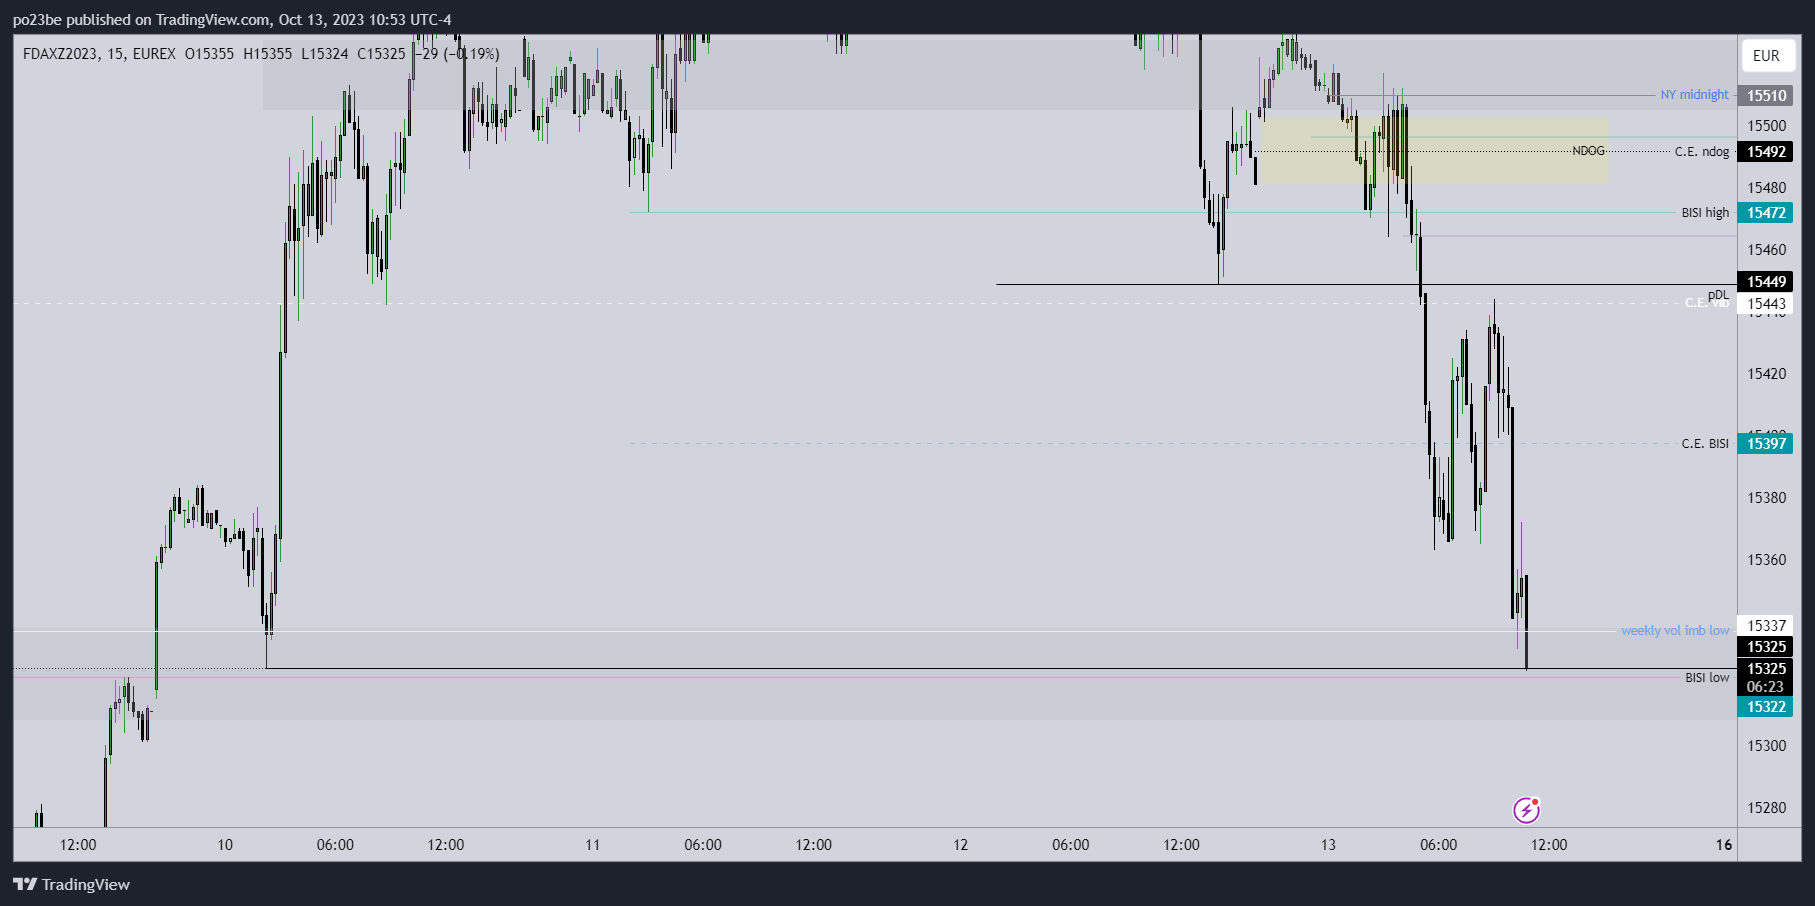
Task: Click the 15492 black price label
Action: (1766, 152)
